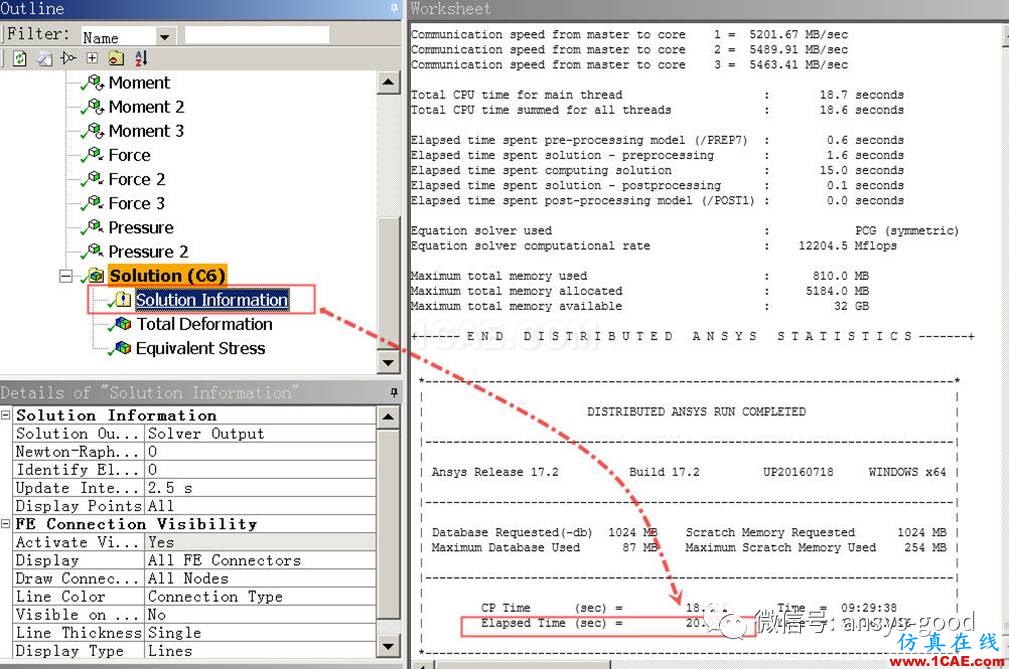Click the Solution (C6) folder icon

point(97,276)
